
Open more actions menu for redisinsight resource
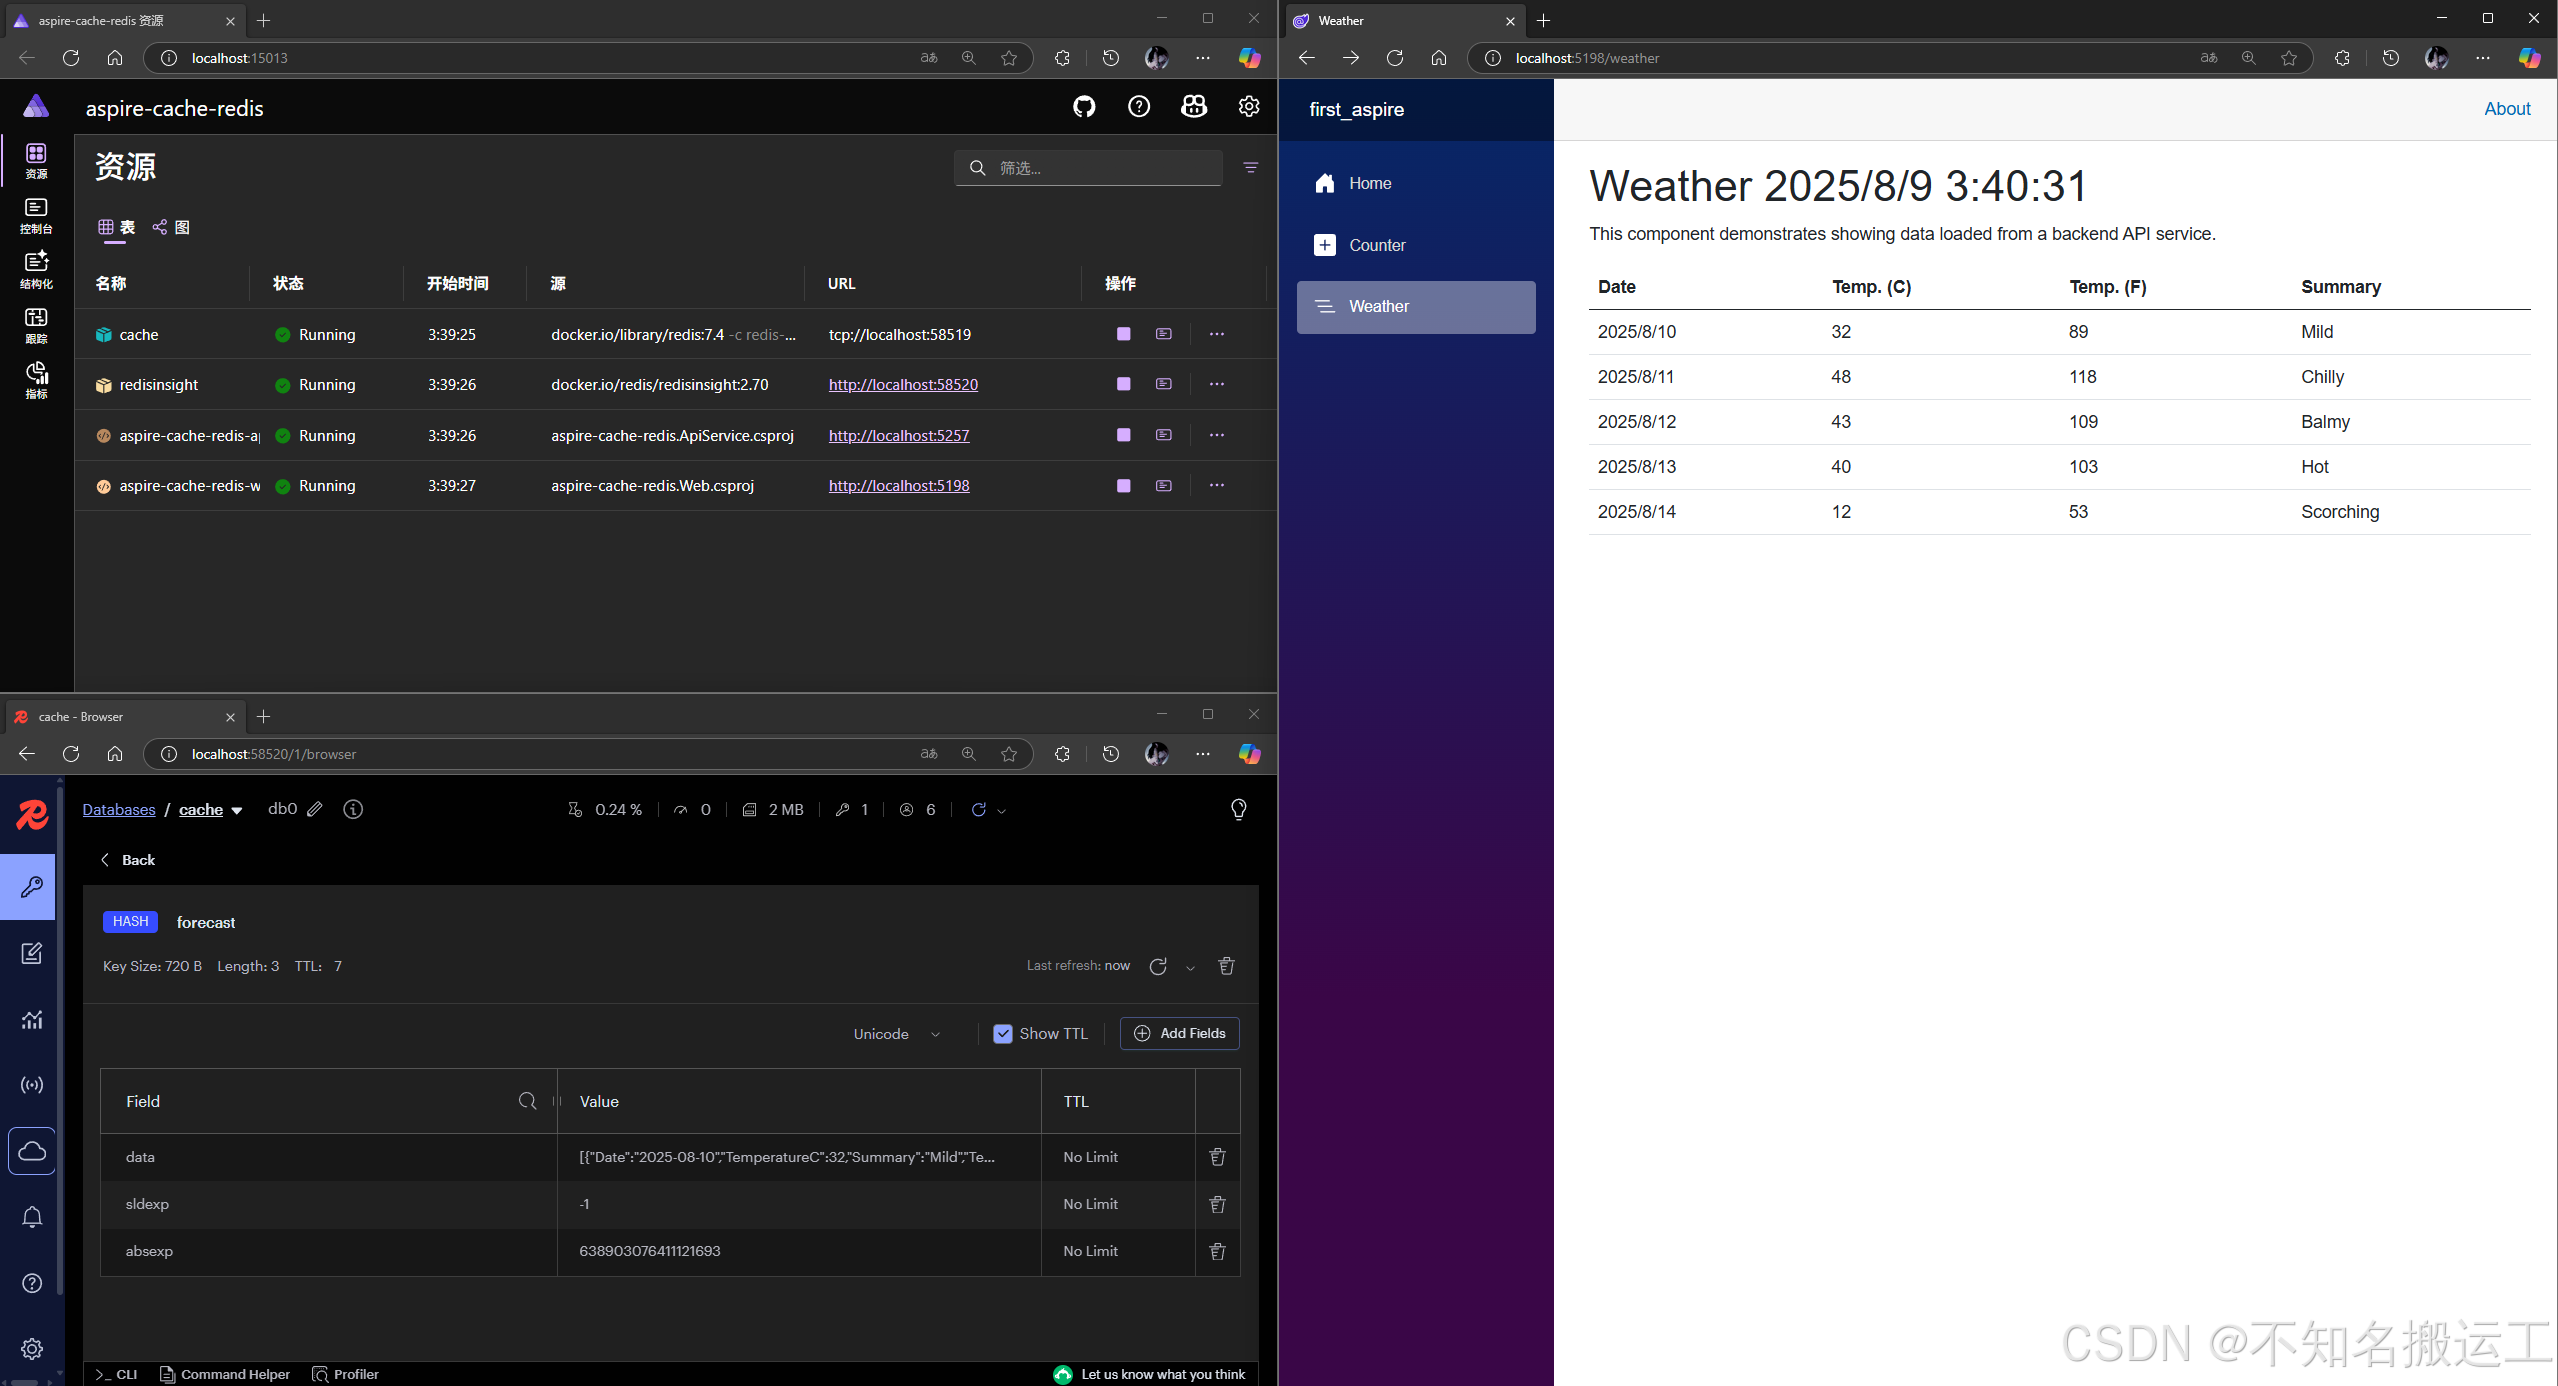(x=1216, y=384)
